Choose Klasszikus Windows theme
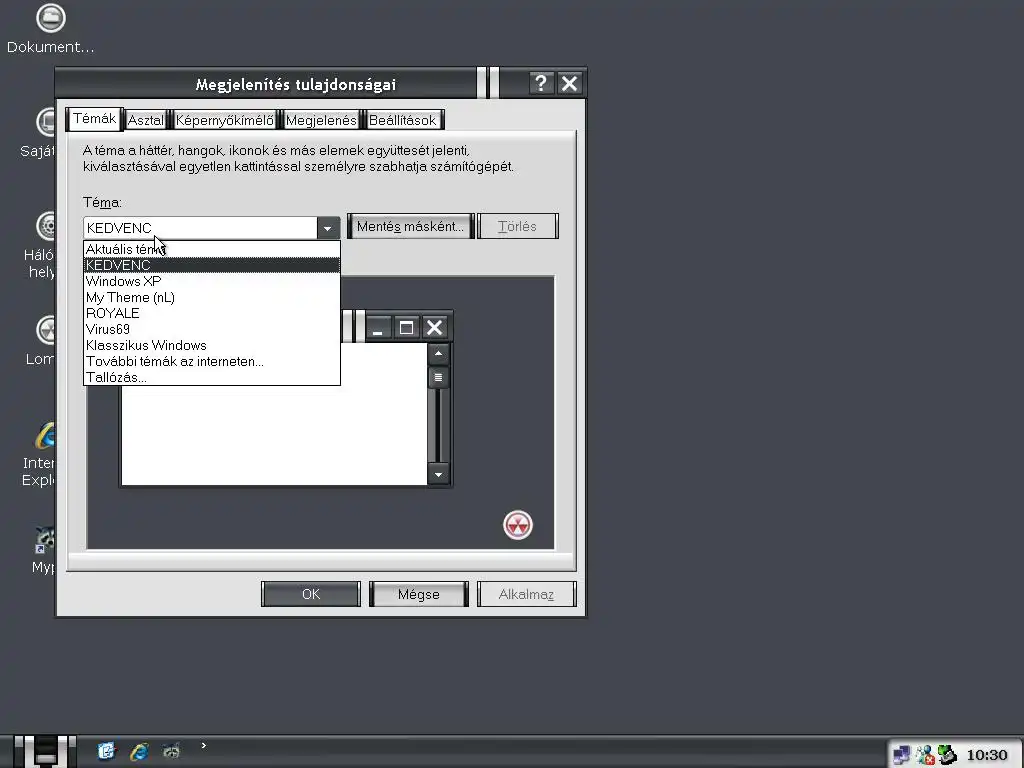The image size is (1024, 768). 212,345
